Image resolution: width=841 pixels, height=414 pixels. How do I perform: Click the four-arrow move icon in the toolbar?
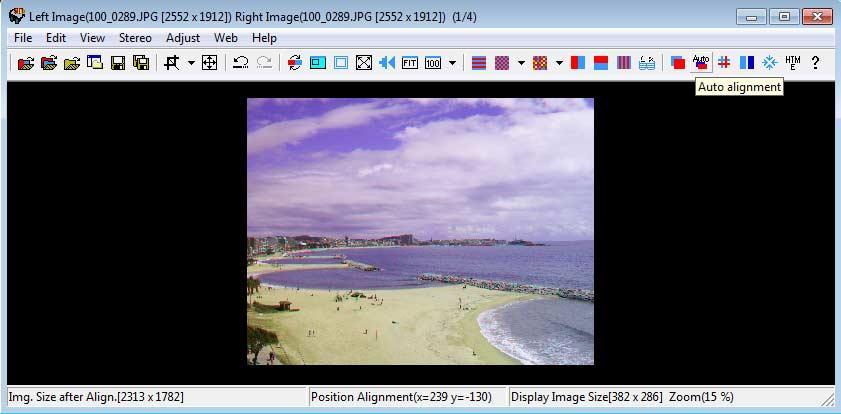(x=209, y=63)
